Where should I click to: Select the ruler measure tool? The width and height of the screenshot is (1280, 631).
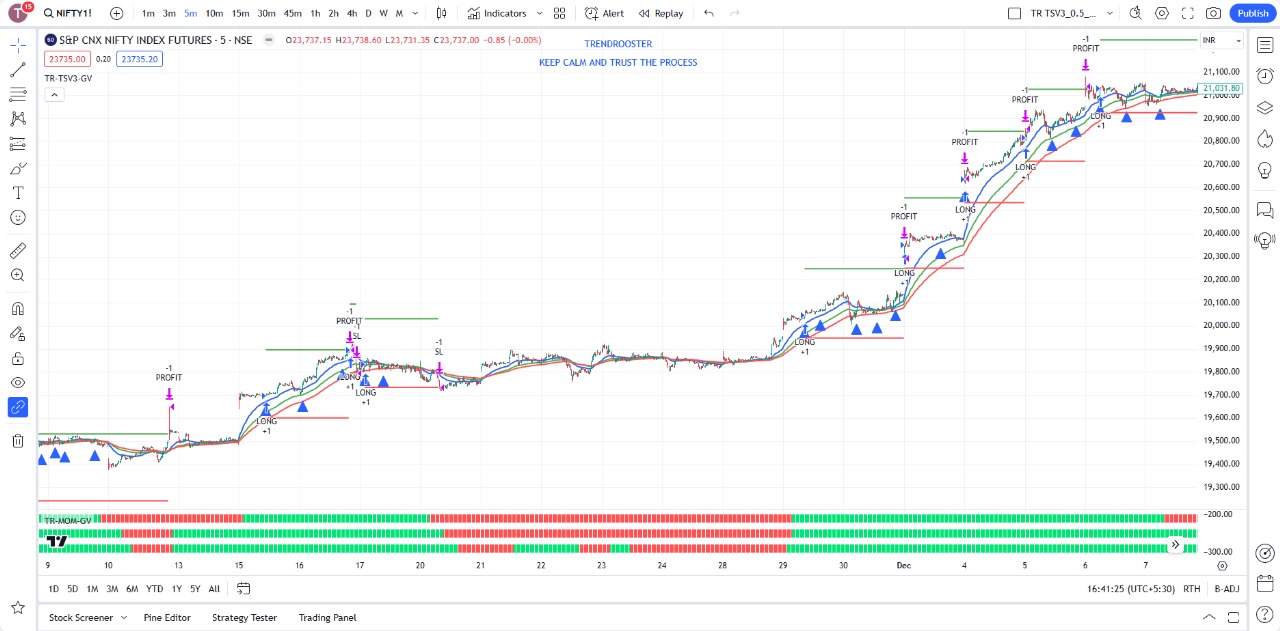point(18,250)
